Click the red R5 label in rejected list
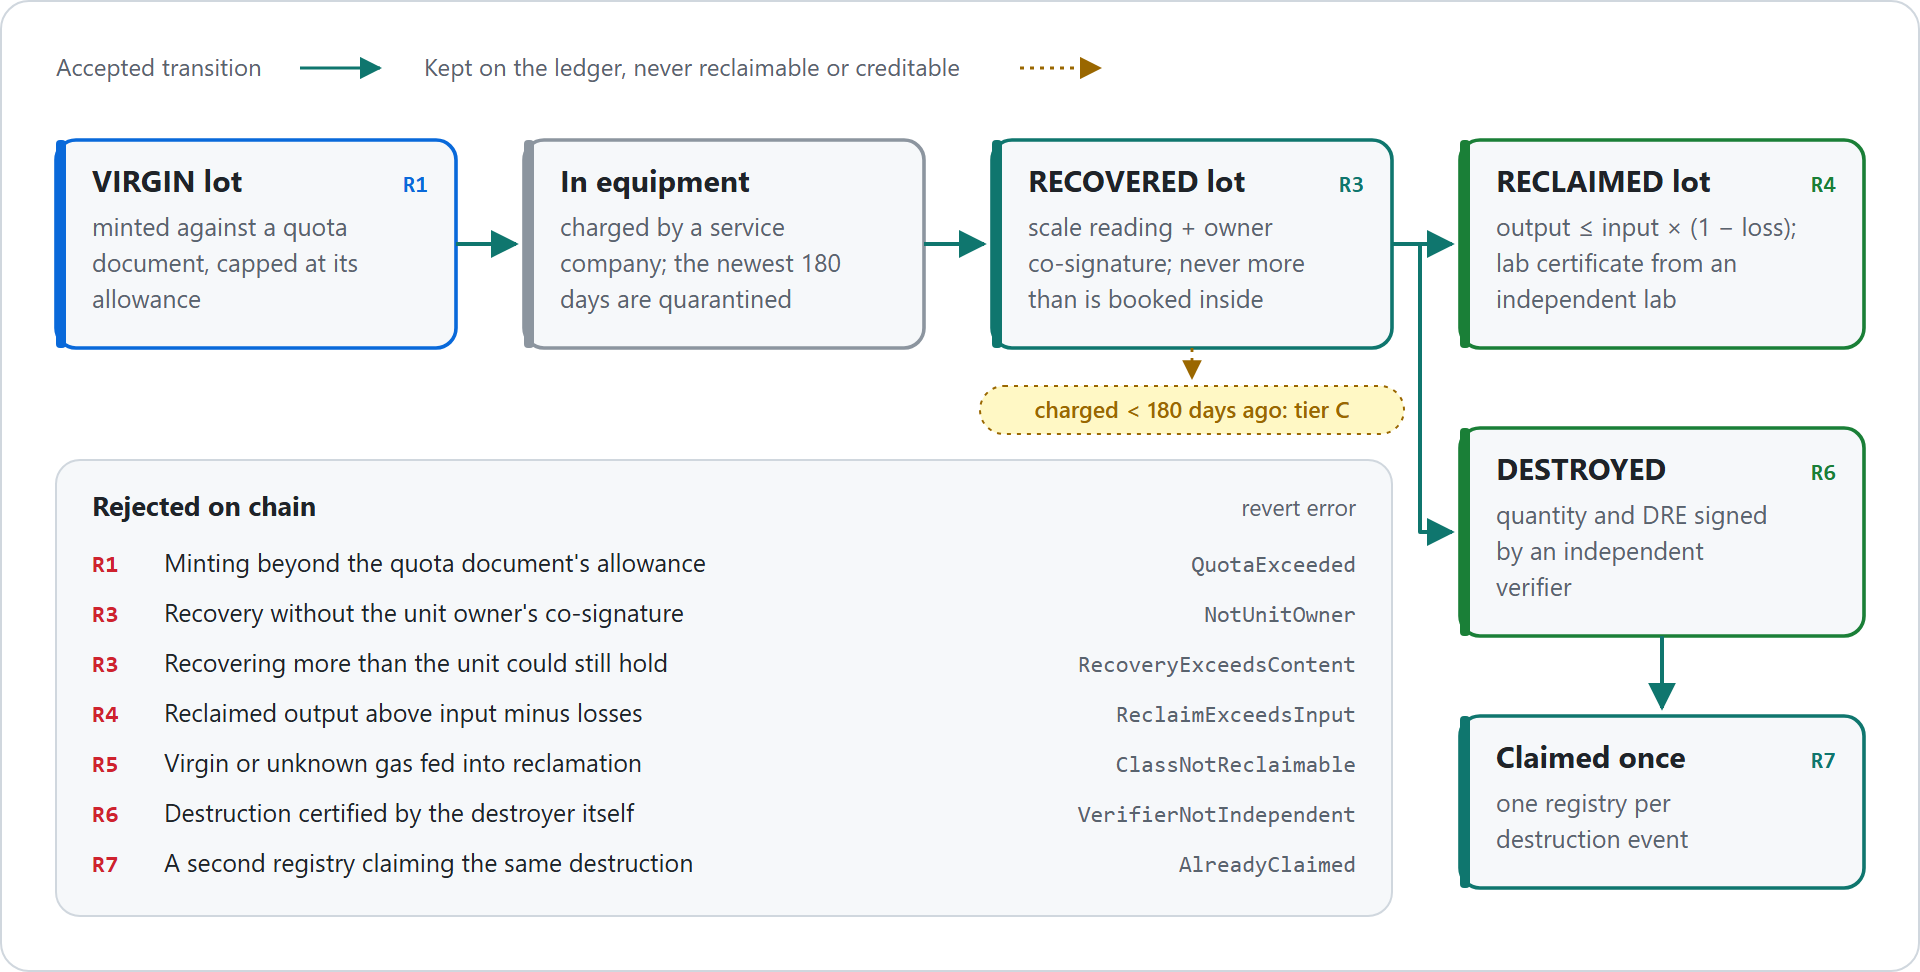1920x972 pixels. coord(105,765)
